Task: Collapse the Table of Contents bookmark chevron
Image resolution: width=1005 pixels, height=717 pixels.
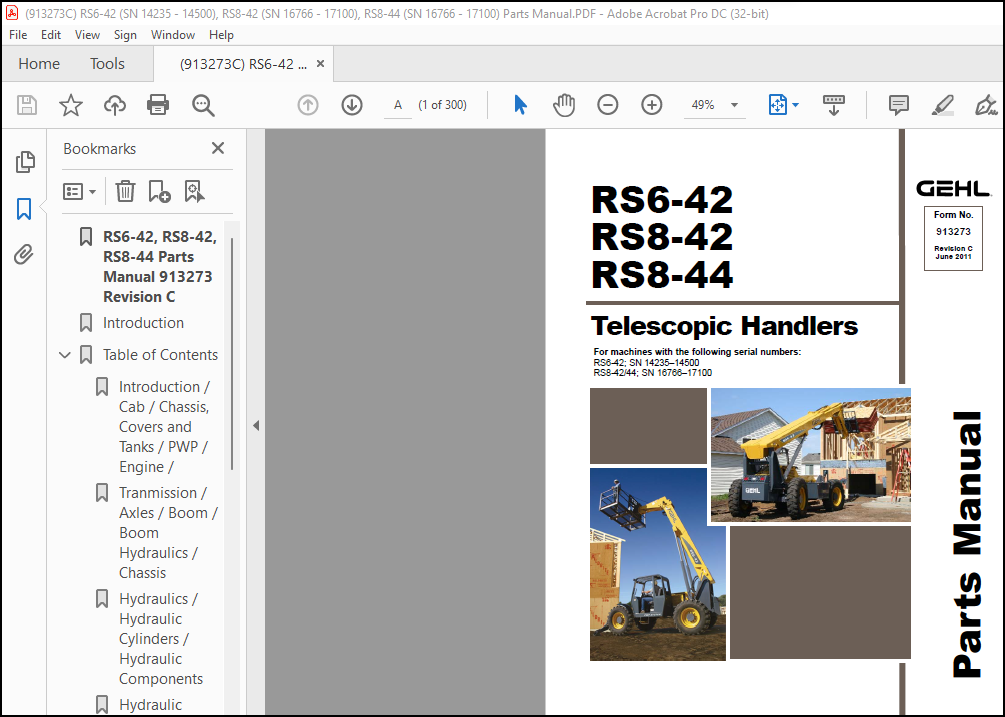Action: pos(65,354)
